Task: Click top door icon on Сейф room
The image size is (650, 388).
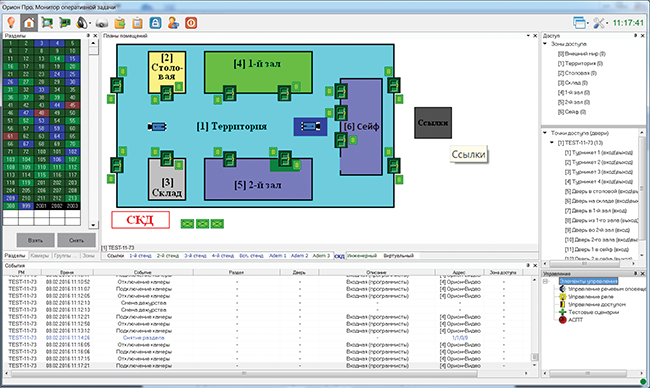Action: (x=341, y=92)
